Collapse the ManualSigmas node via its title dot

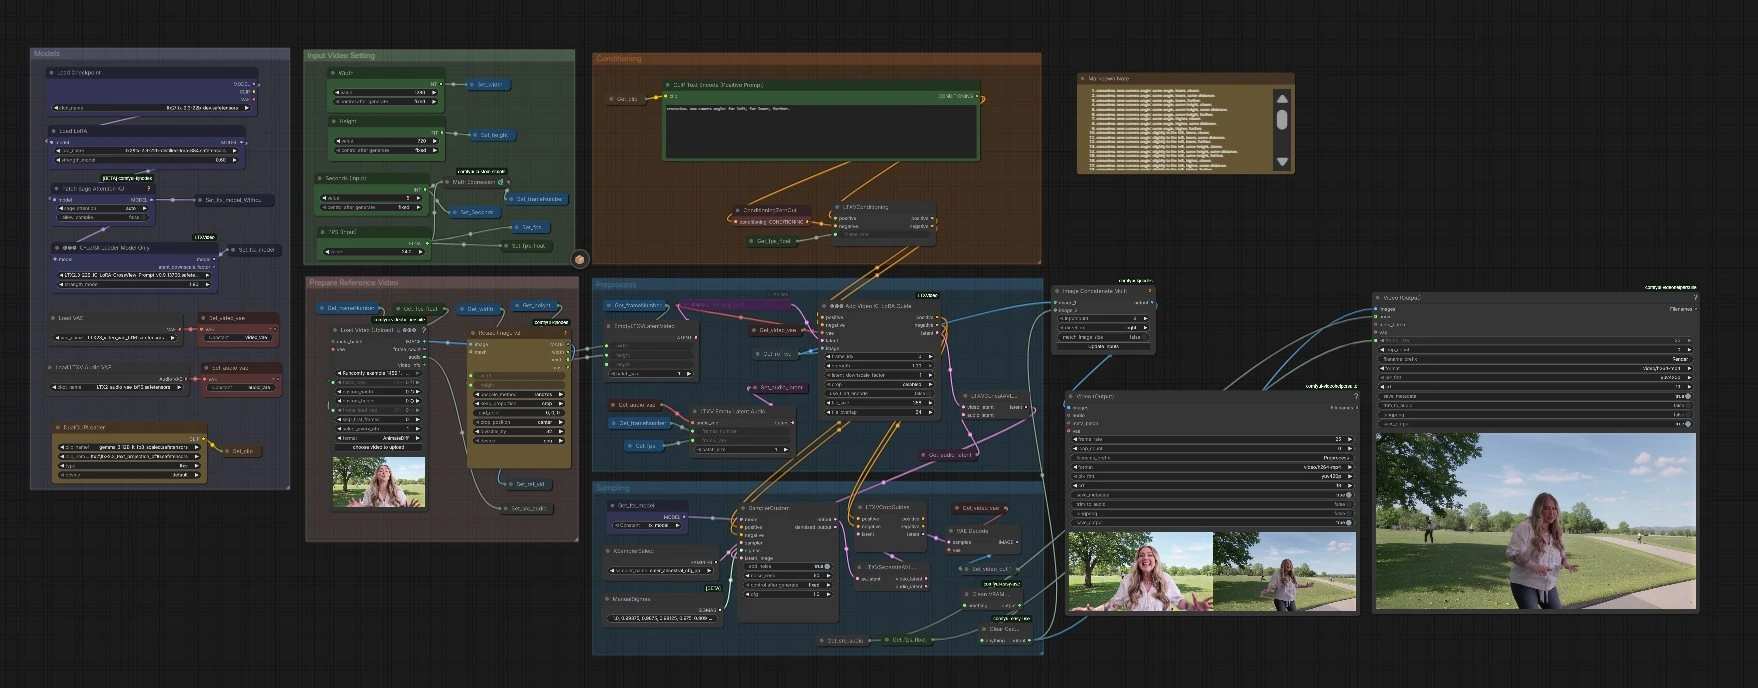(x=607, y=599)
